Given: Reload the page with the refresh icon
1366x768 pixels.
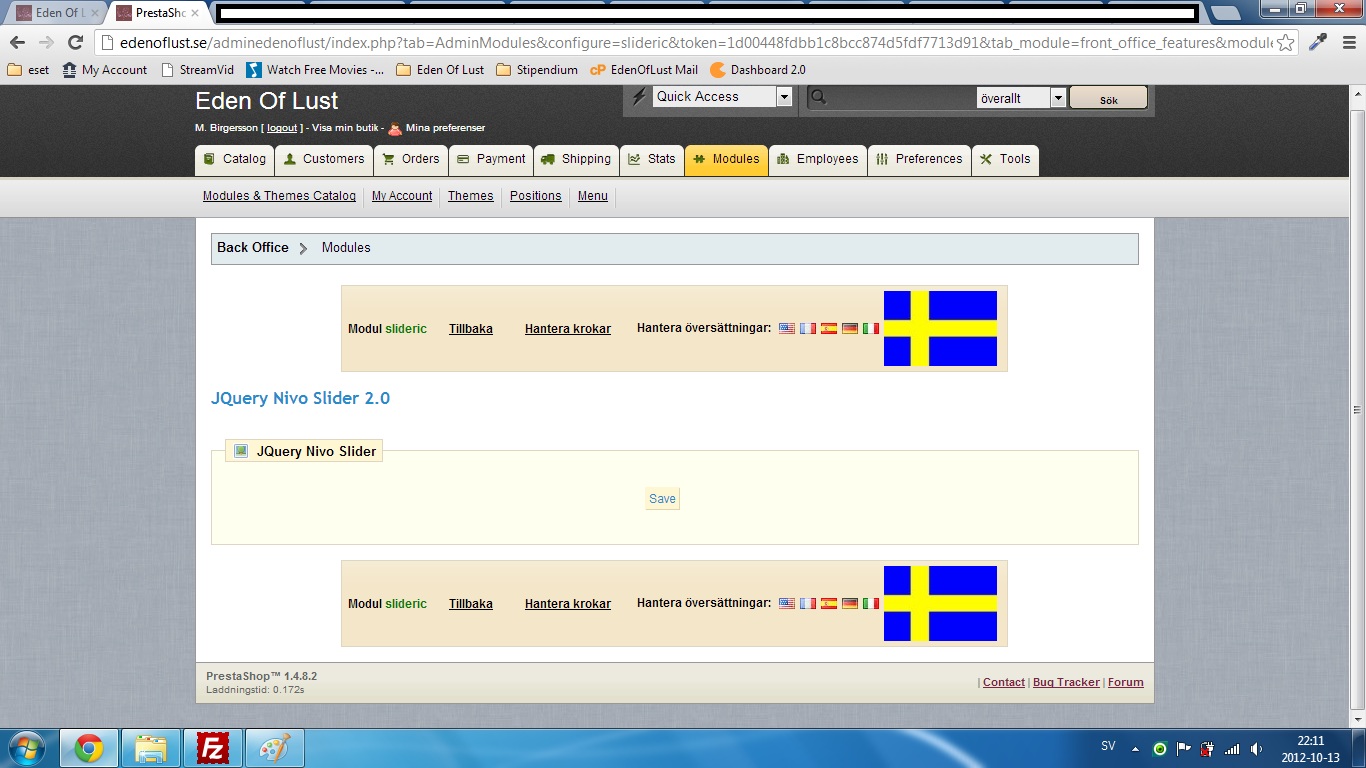Looking at the screenshot, I should pyautogui.click(x=75, y=42).
